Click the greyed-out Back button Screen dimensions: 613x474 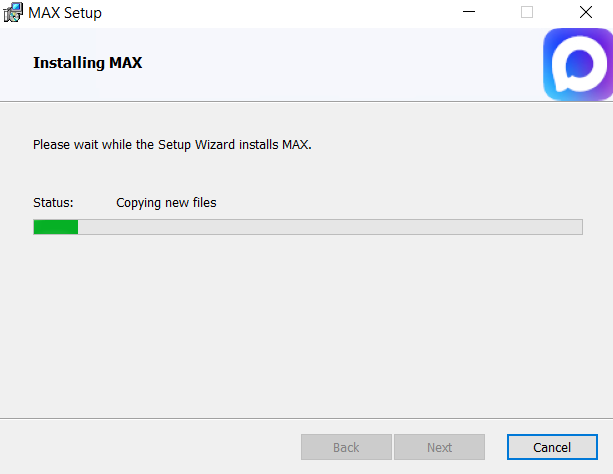click(x=346, y=447)
